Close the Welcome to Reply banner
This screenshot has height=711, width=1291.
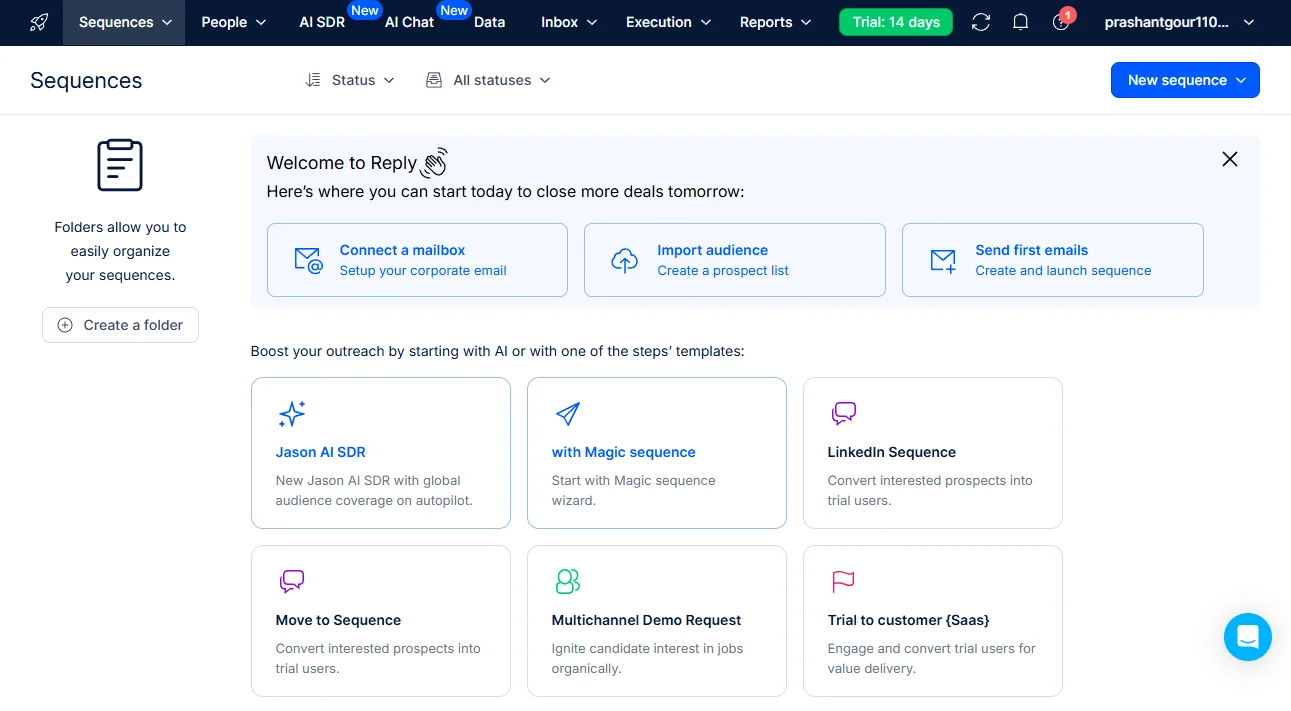(x=1230, y=159)
